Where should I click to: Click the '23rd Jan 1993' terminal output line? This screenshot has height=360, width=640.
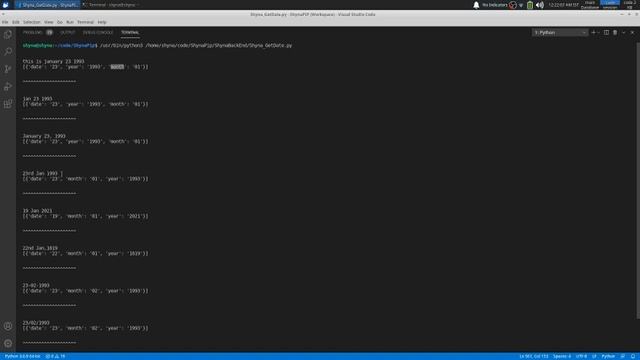[40, 173]
